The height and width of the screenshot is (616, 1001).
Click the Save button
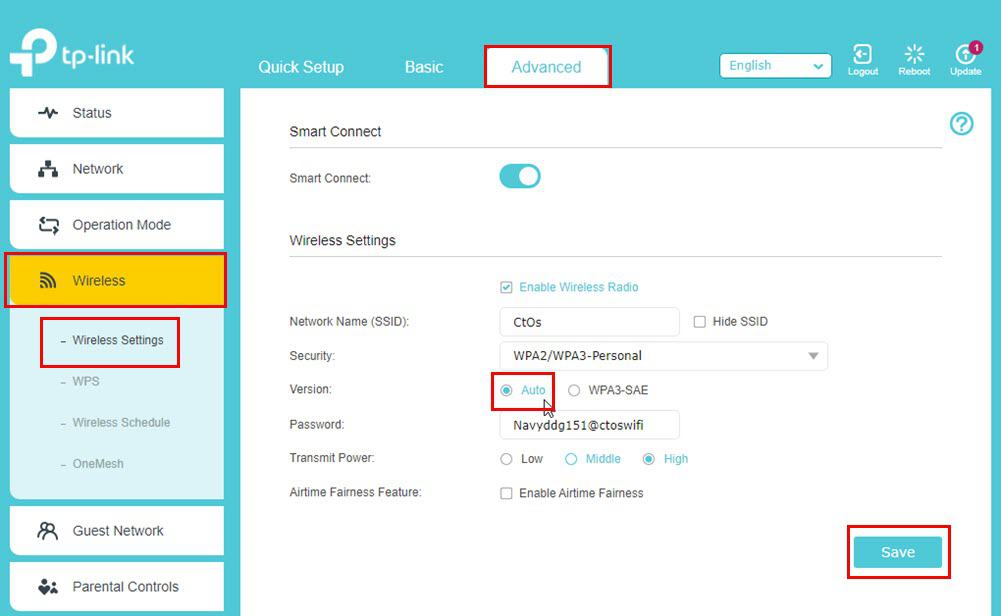pyautogui.click(x=898, y=552)
